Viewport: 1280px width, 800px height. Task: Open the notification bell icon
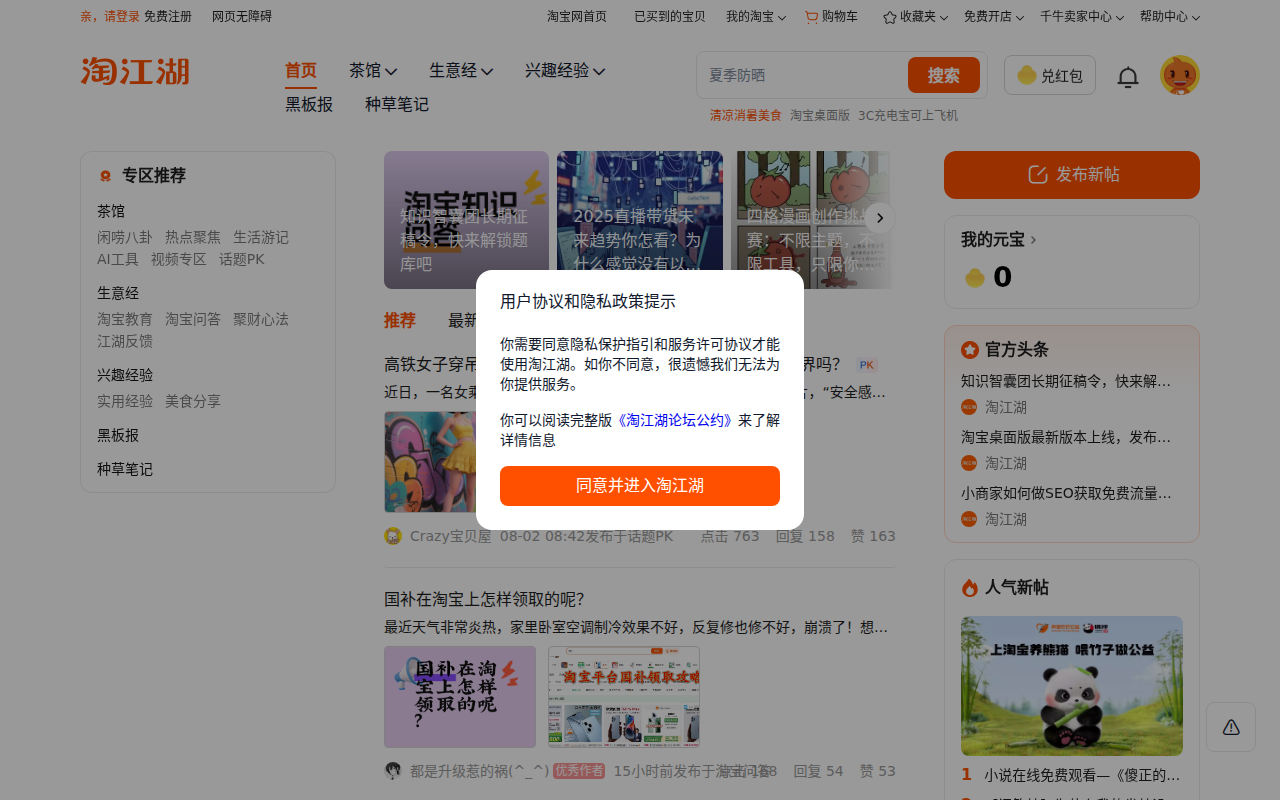(1127, 75)
